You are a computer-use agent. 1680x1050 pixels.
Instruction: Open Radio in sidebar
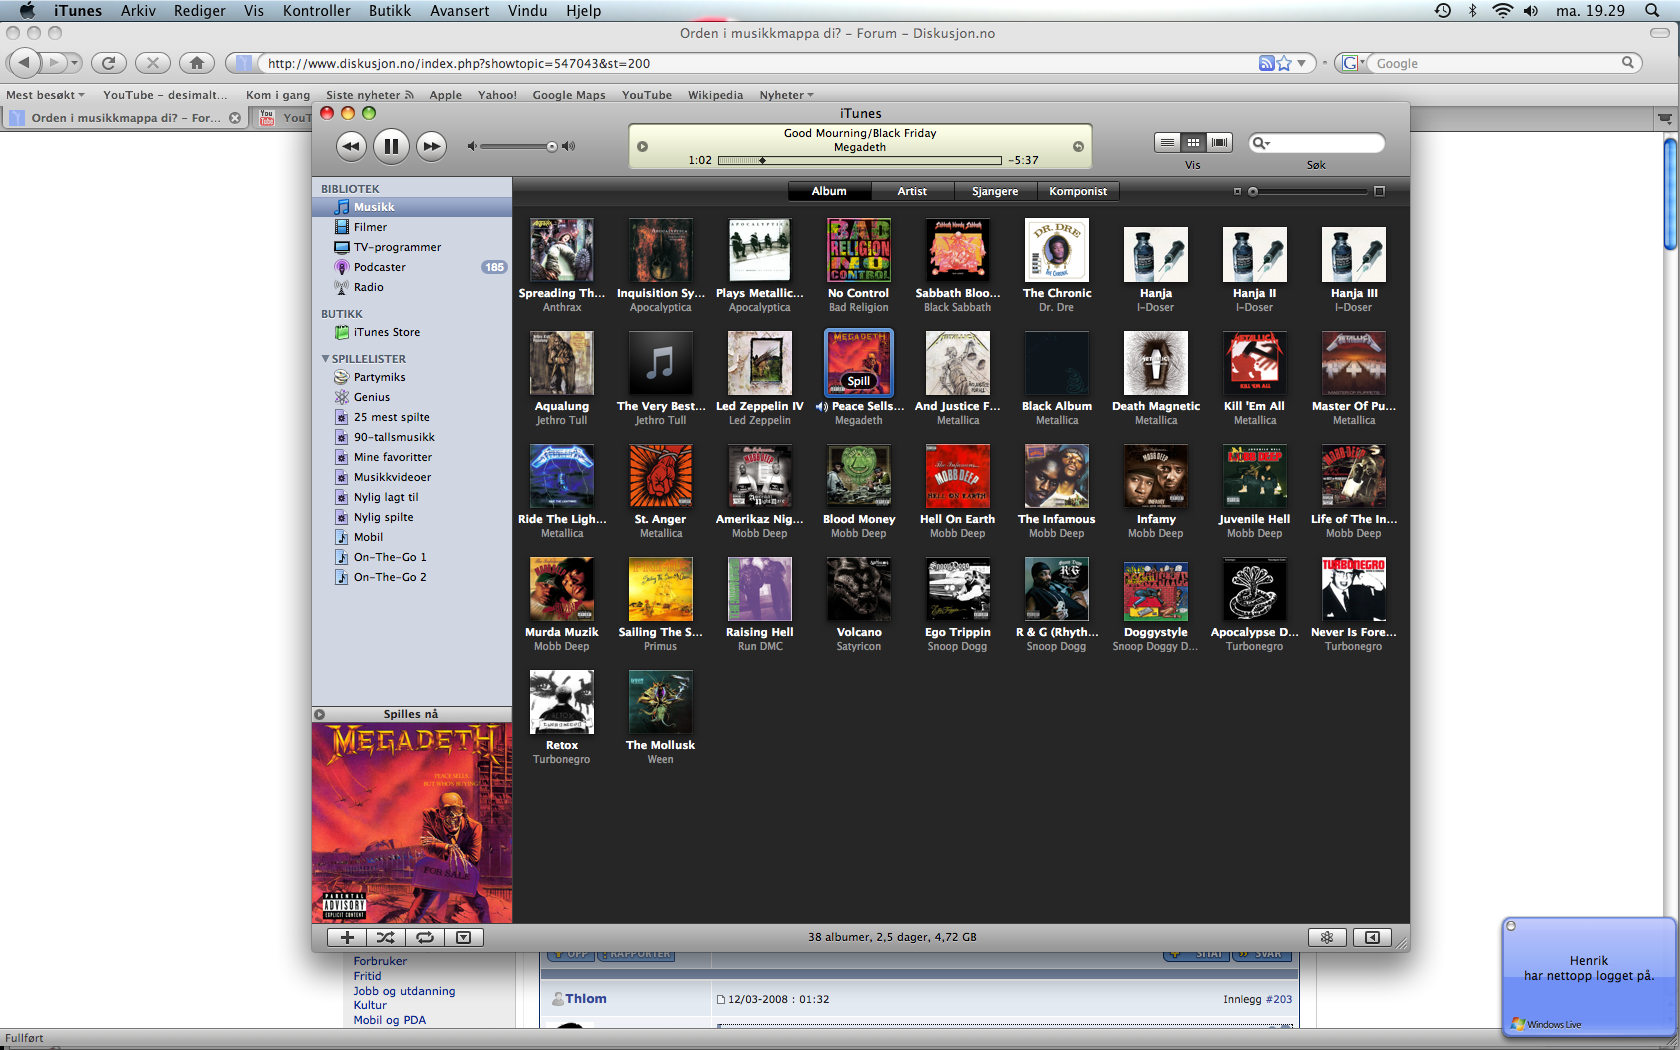coord(412,287)
